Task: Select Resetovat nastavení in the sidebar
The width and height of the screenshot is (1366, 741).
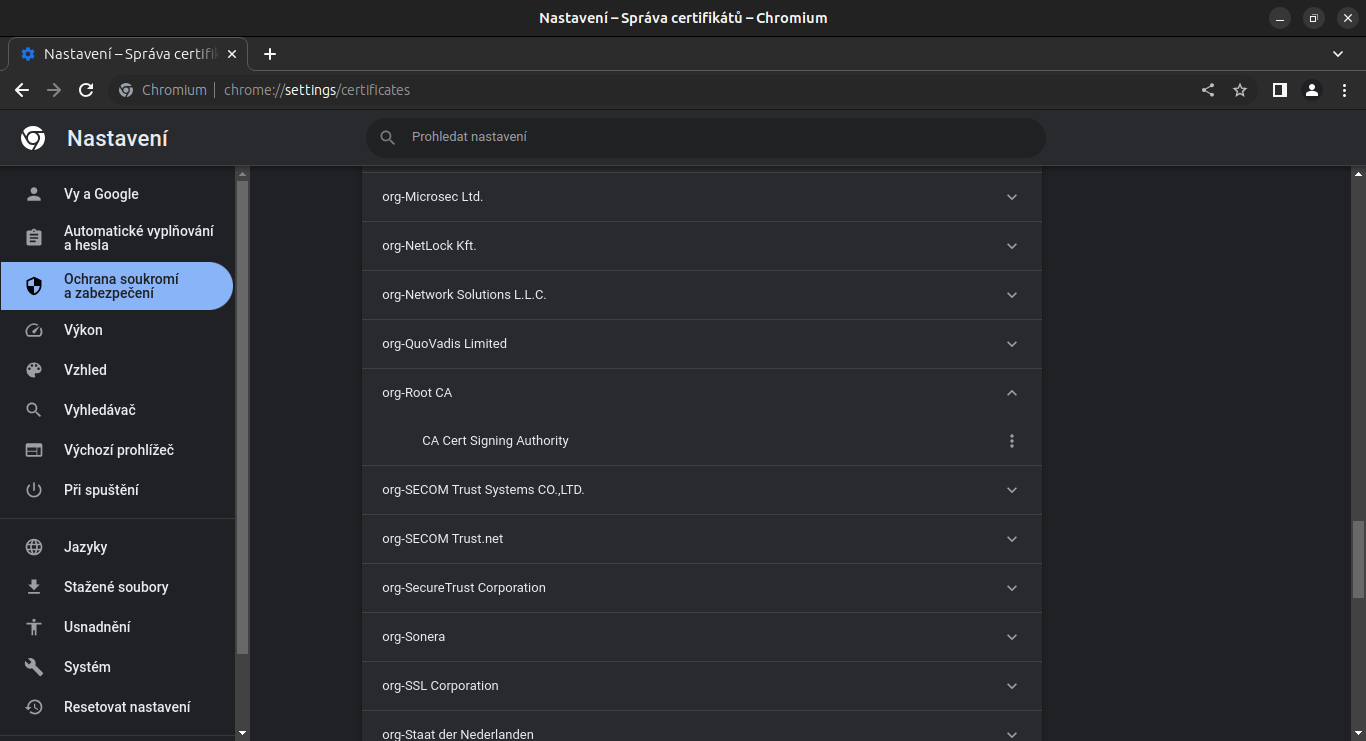Action: click(x=127, y=707)
